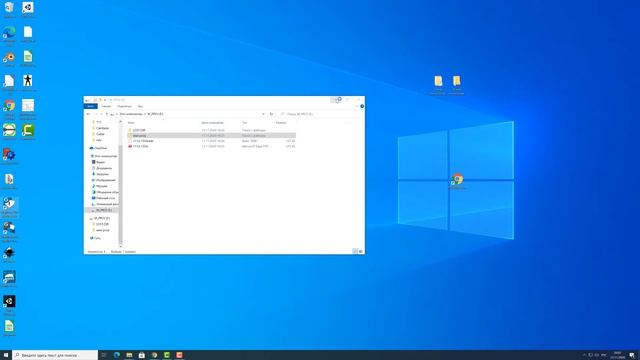Select the green Camtasia desktop shortcut

(28, 132)
